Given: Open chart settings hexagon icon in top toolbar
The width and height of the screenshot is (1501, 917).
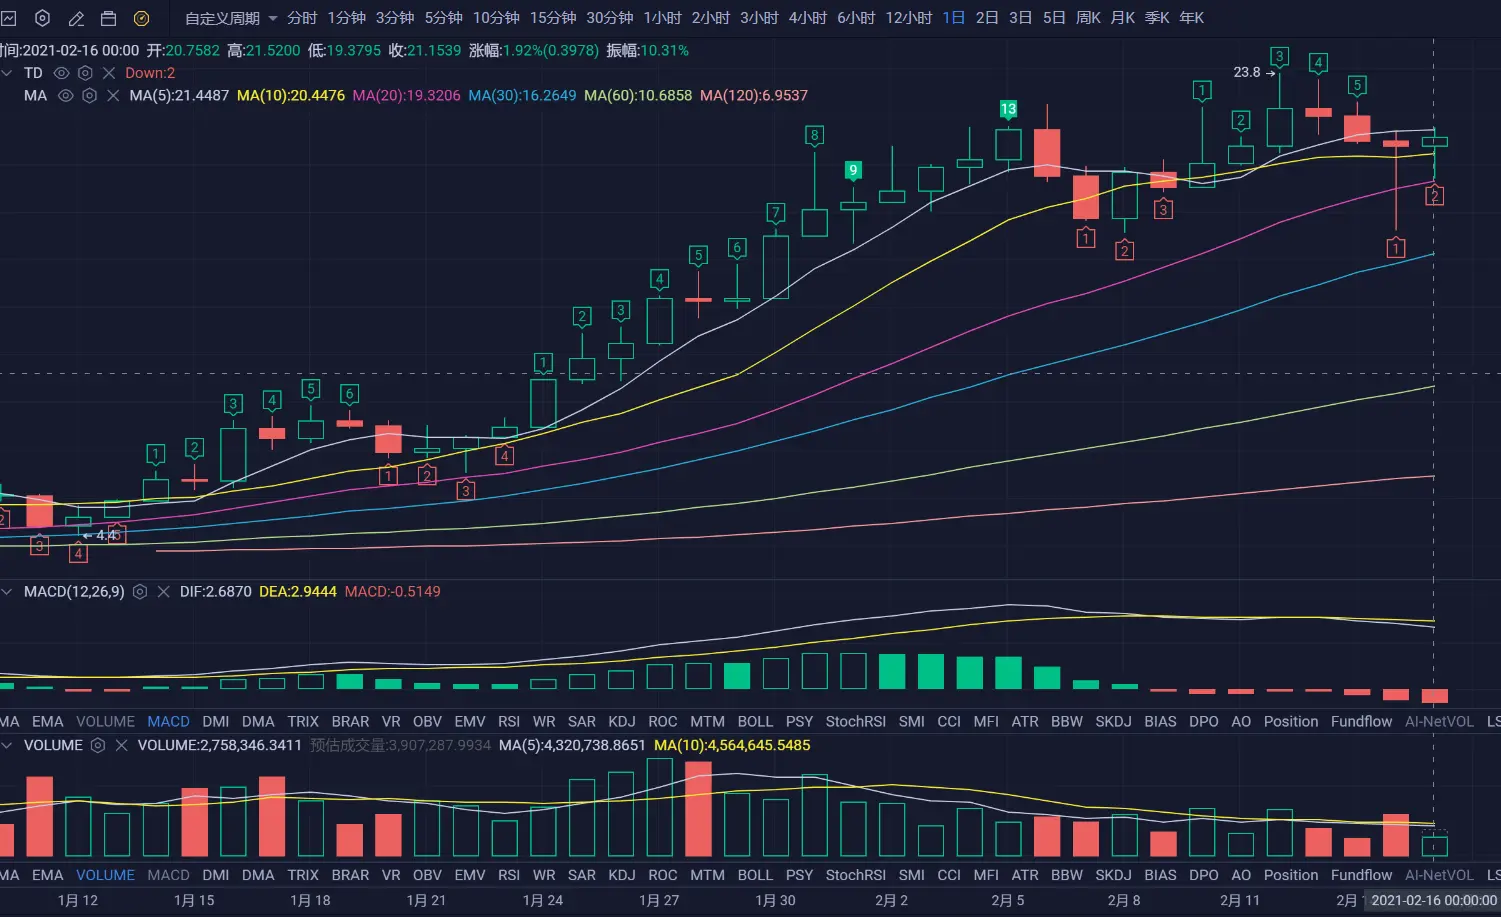Looking at the screenshot, I should 42,18.
